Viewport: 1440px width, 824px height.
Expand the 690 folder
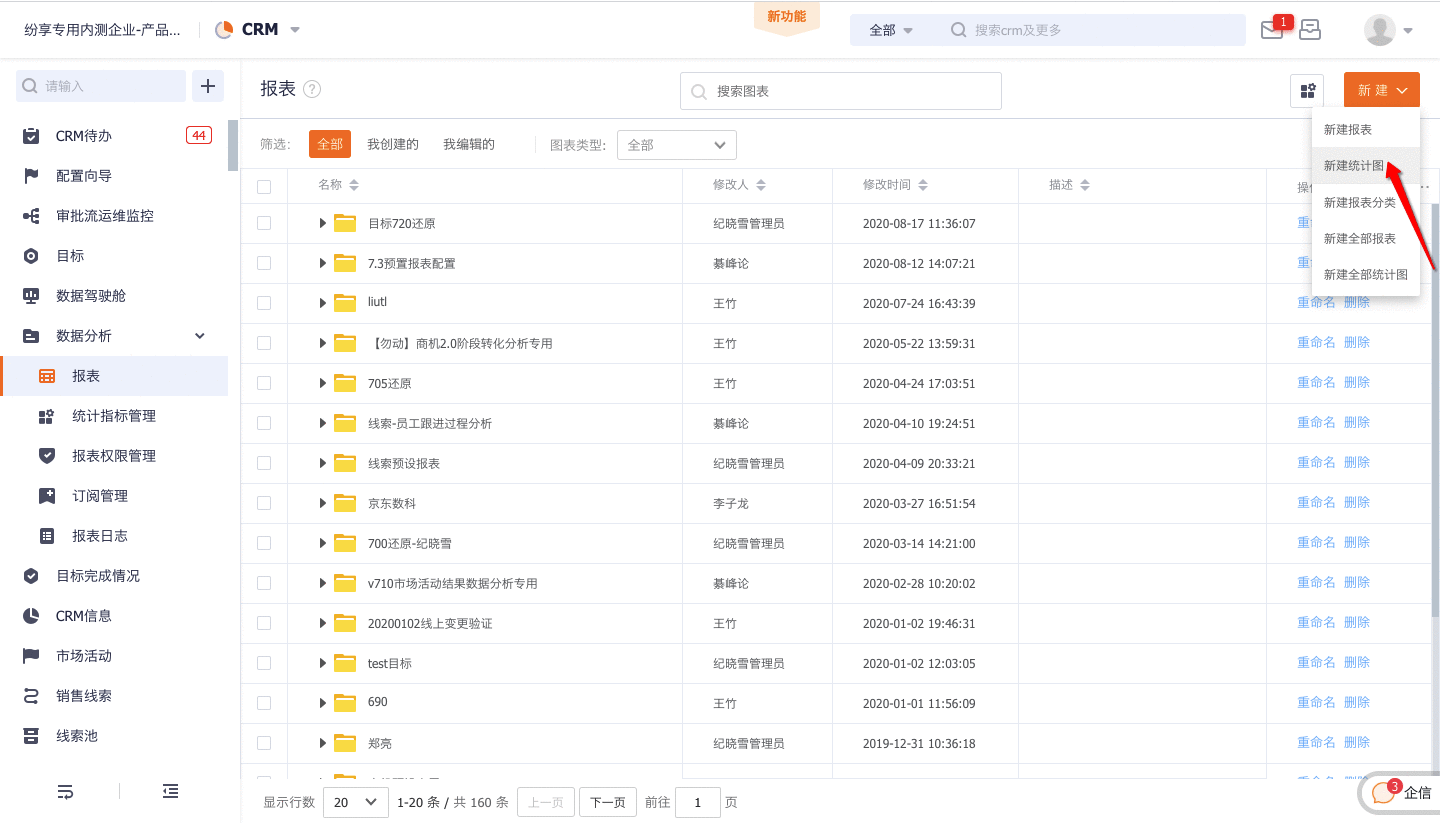tap(323, 703)
